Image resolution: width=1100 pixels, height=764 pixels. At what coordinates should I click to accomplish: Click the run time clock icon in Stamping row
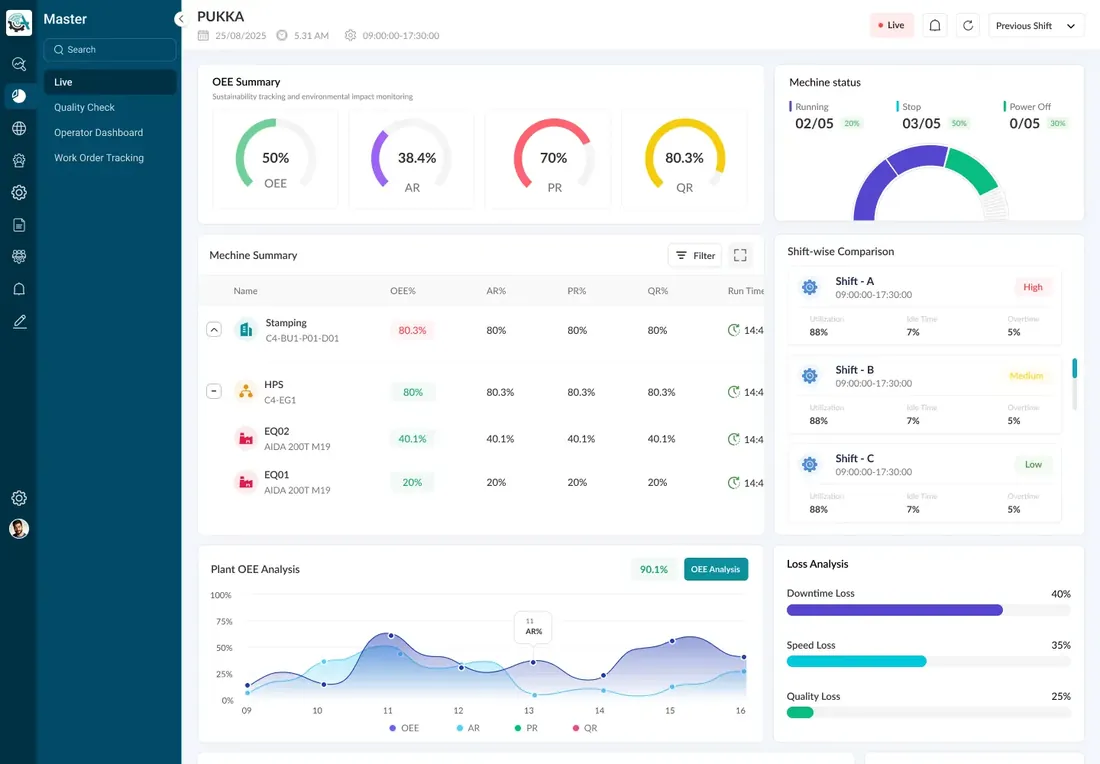click(x=734, y=330)
